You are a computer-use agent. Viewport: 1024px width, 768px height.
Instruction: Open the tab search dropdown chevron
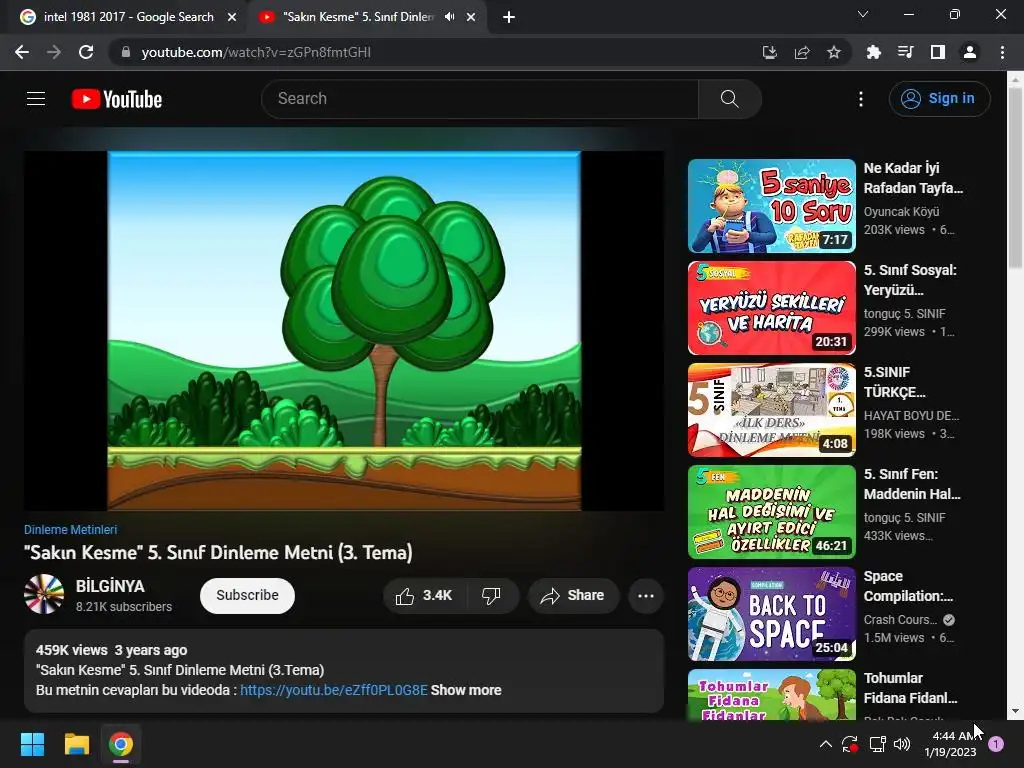click(x=863, y=14)
